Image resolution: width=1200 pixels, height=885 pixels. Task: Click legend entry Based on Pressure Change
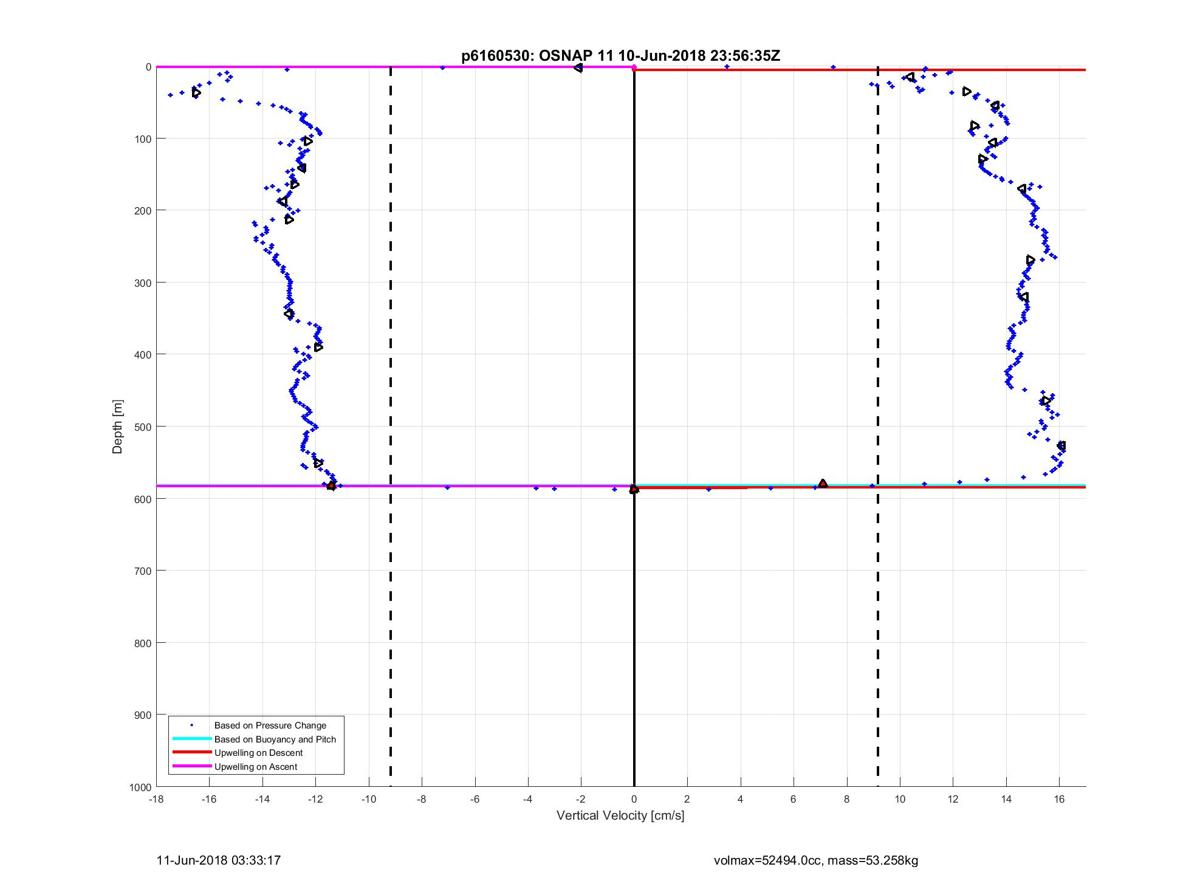270,725
